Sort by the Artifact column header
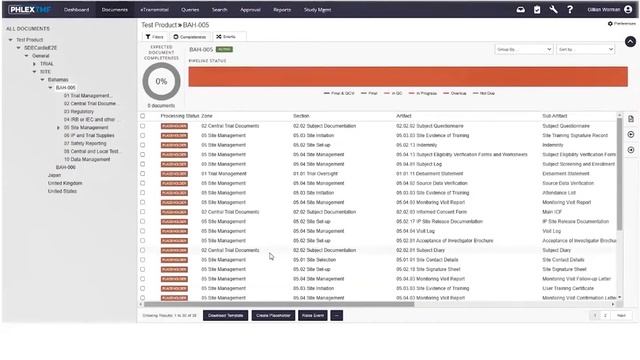This screenshot has height=360, width=640. [404, 116]
